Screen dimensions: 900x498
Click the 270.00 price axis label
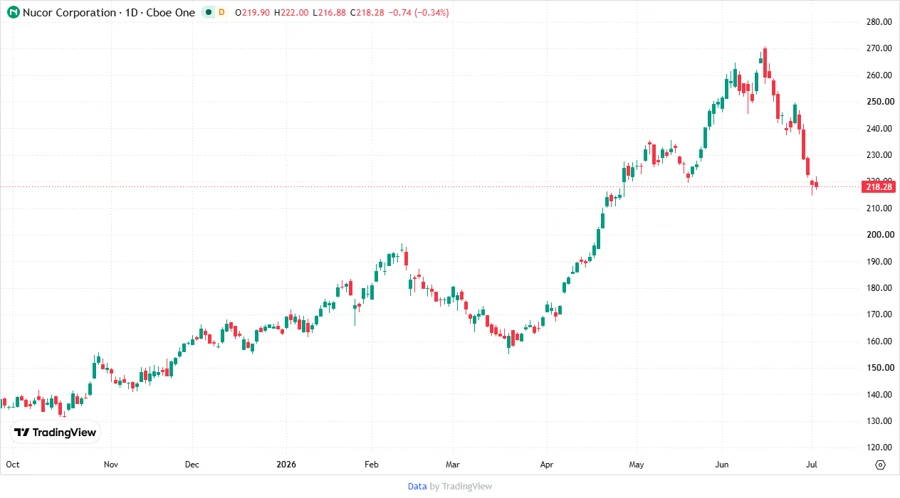coord(879,48)
